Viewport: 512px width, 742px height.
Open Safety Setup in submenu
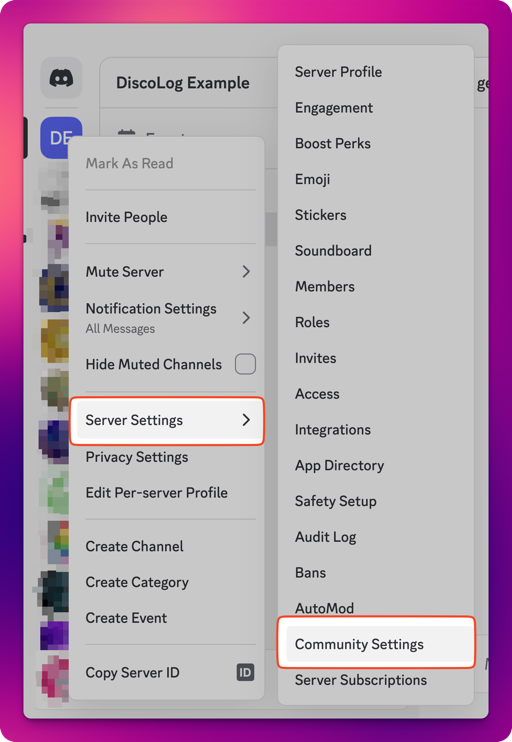point(376,501)
